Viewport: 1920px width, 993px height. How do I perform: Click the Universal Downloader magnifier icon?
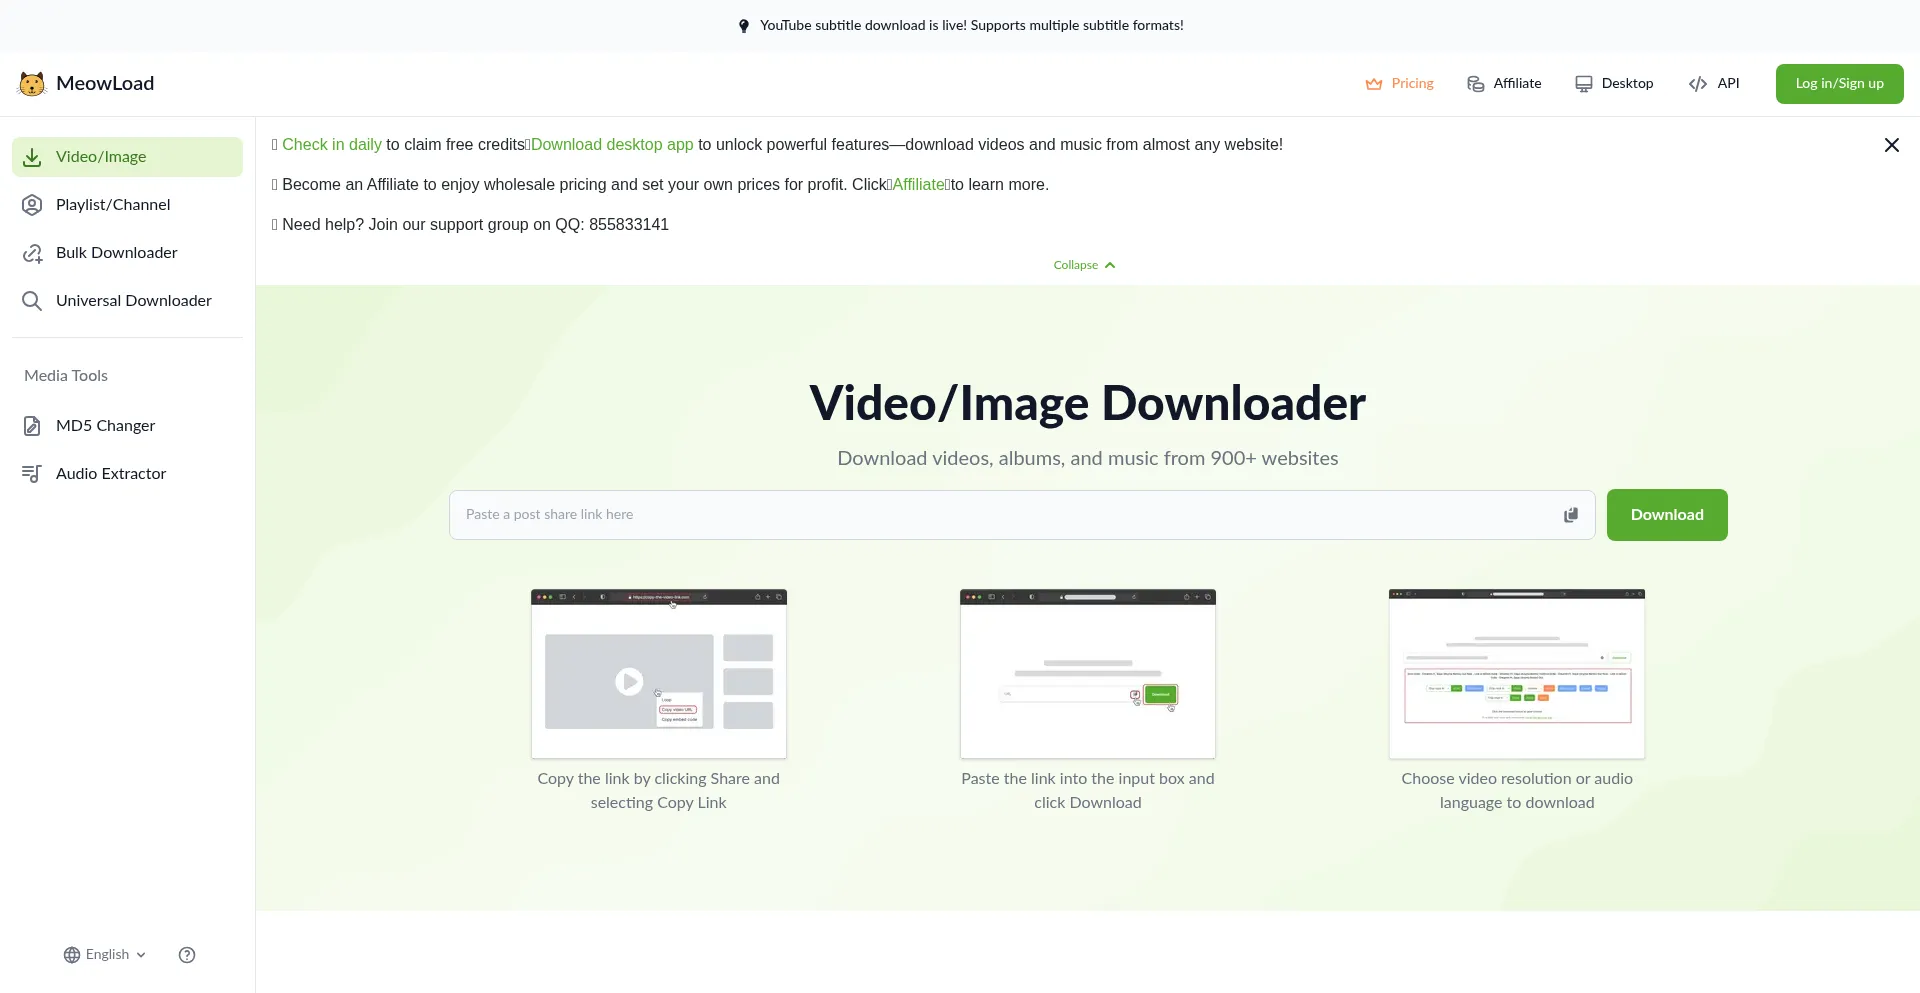coord(32,301)
